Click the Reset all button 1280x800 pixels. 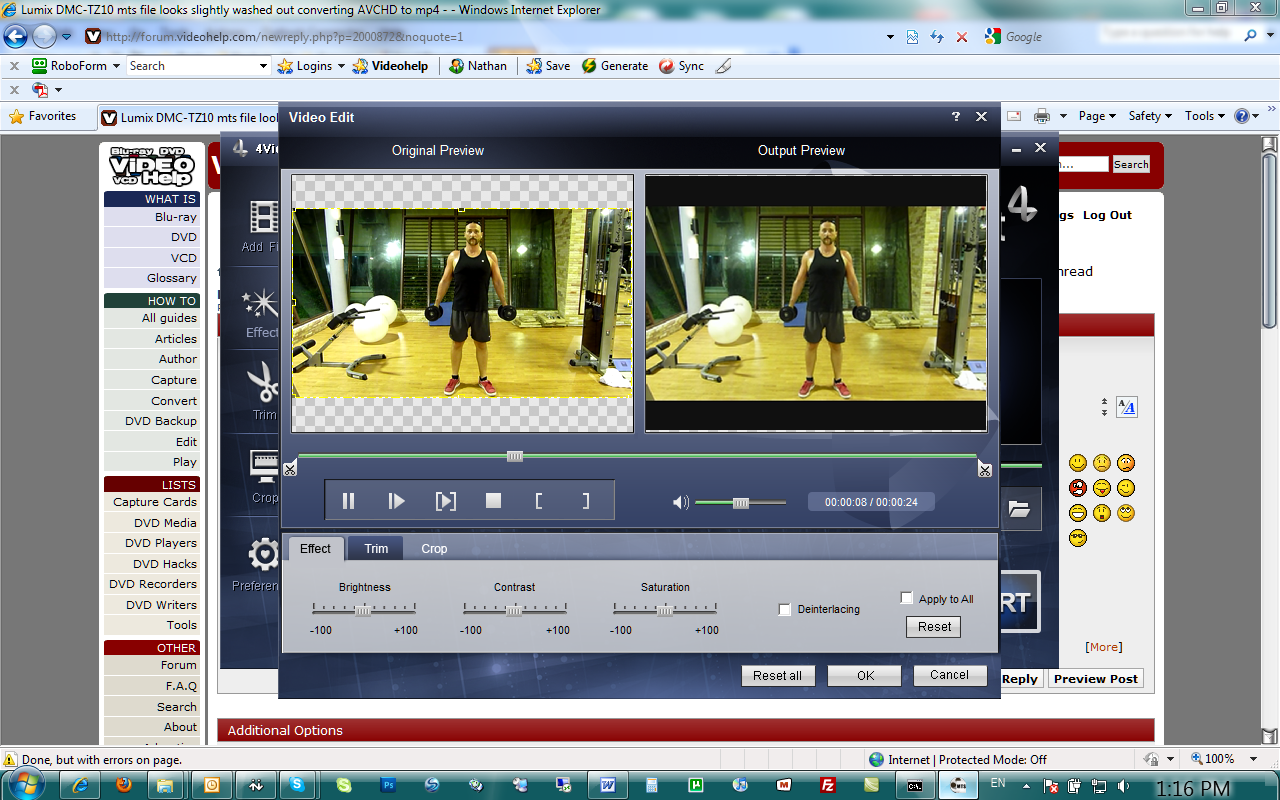click(778, 676)
